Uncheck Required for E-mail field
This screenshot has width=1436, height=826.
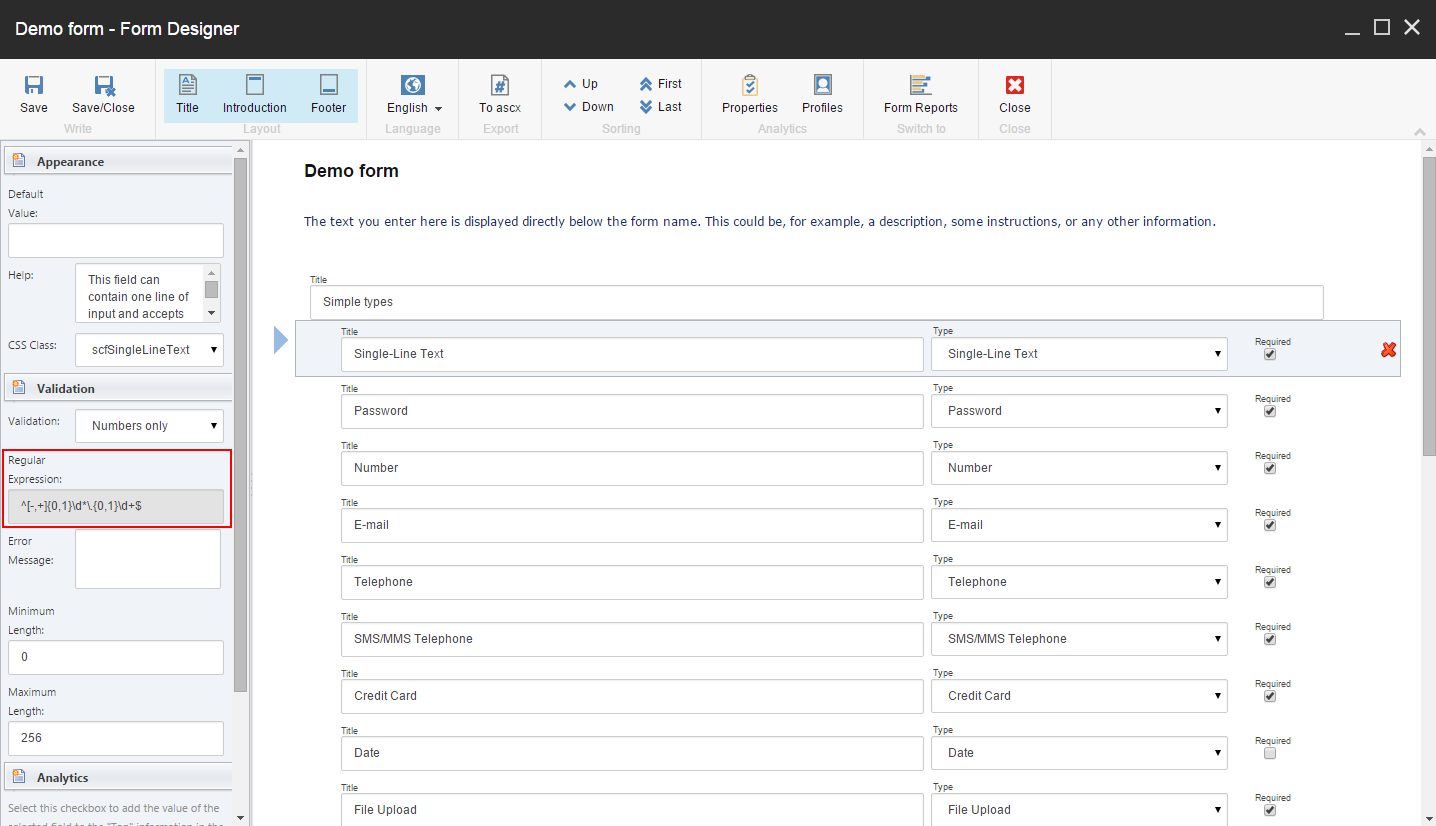pos(1270,525)
